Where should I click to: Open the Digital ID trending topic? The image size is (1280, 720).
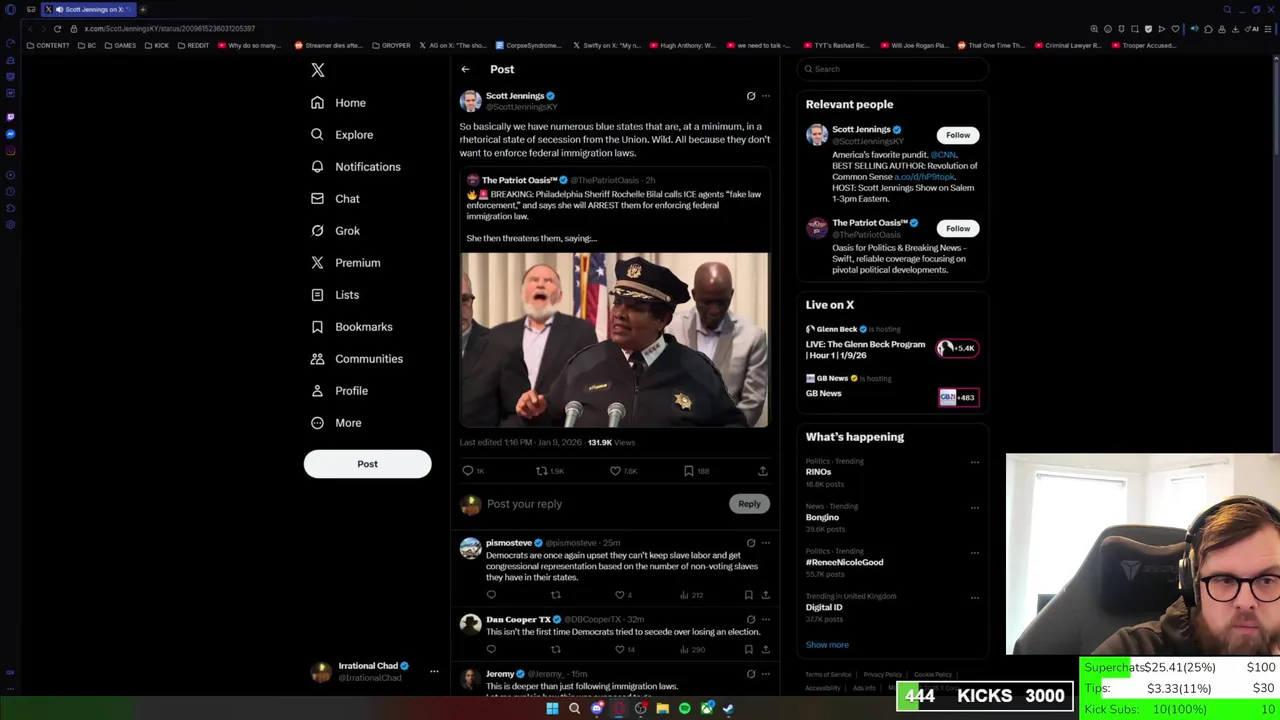824,607
